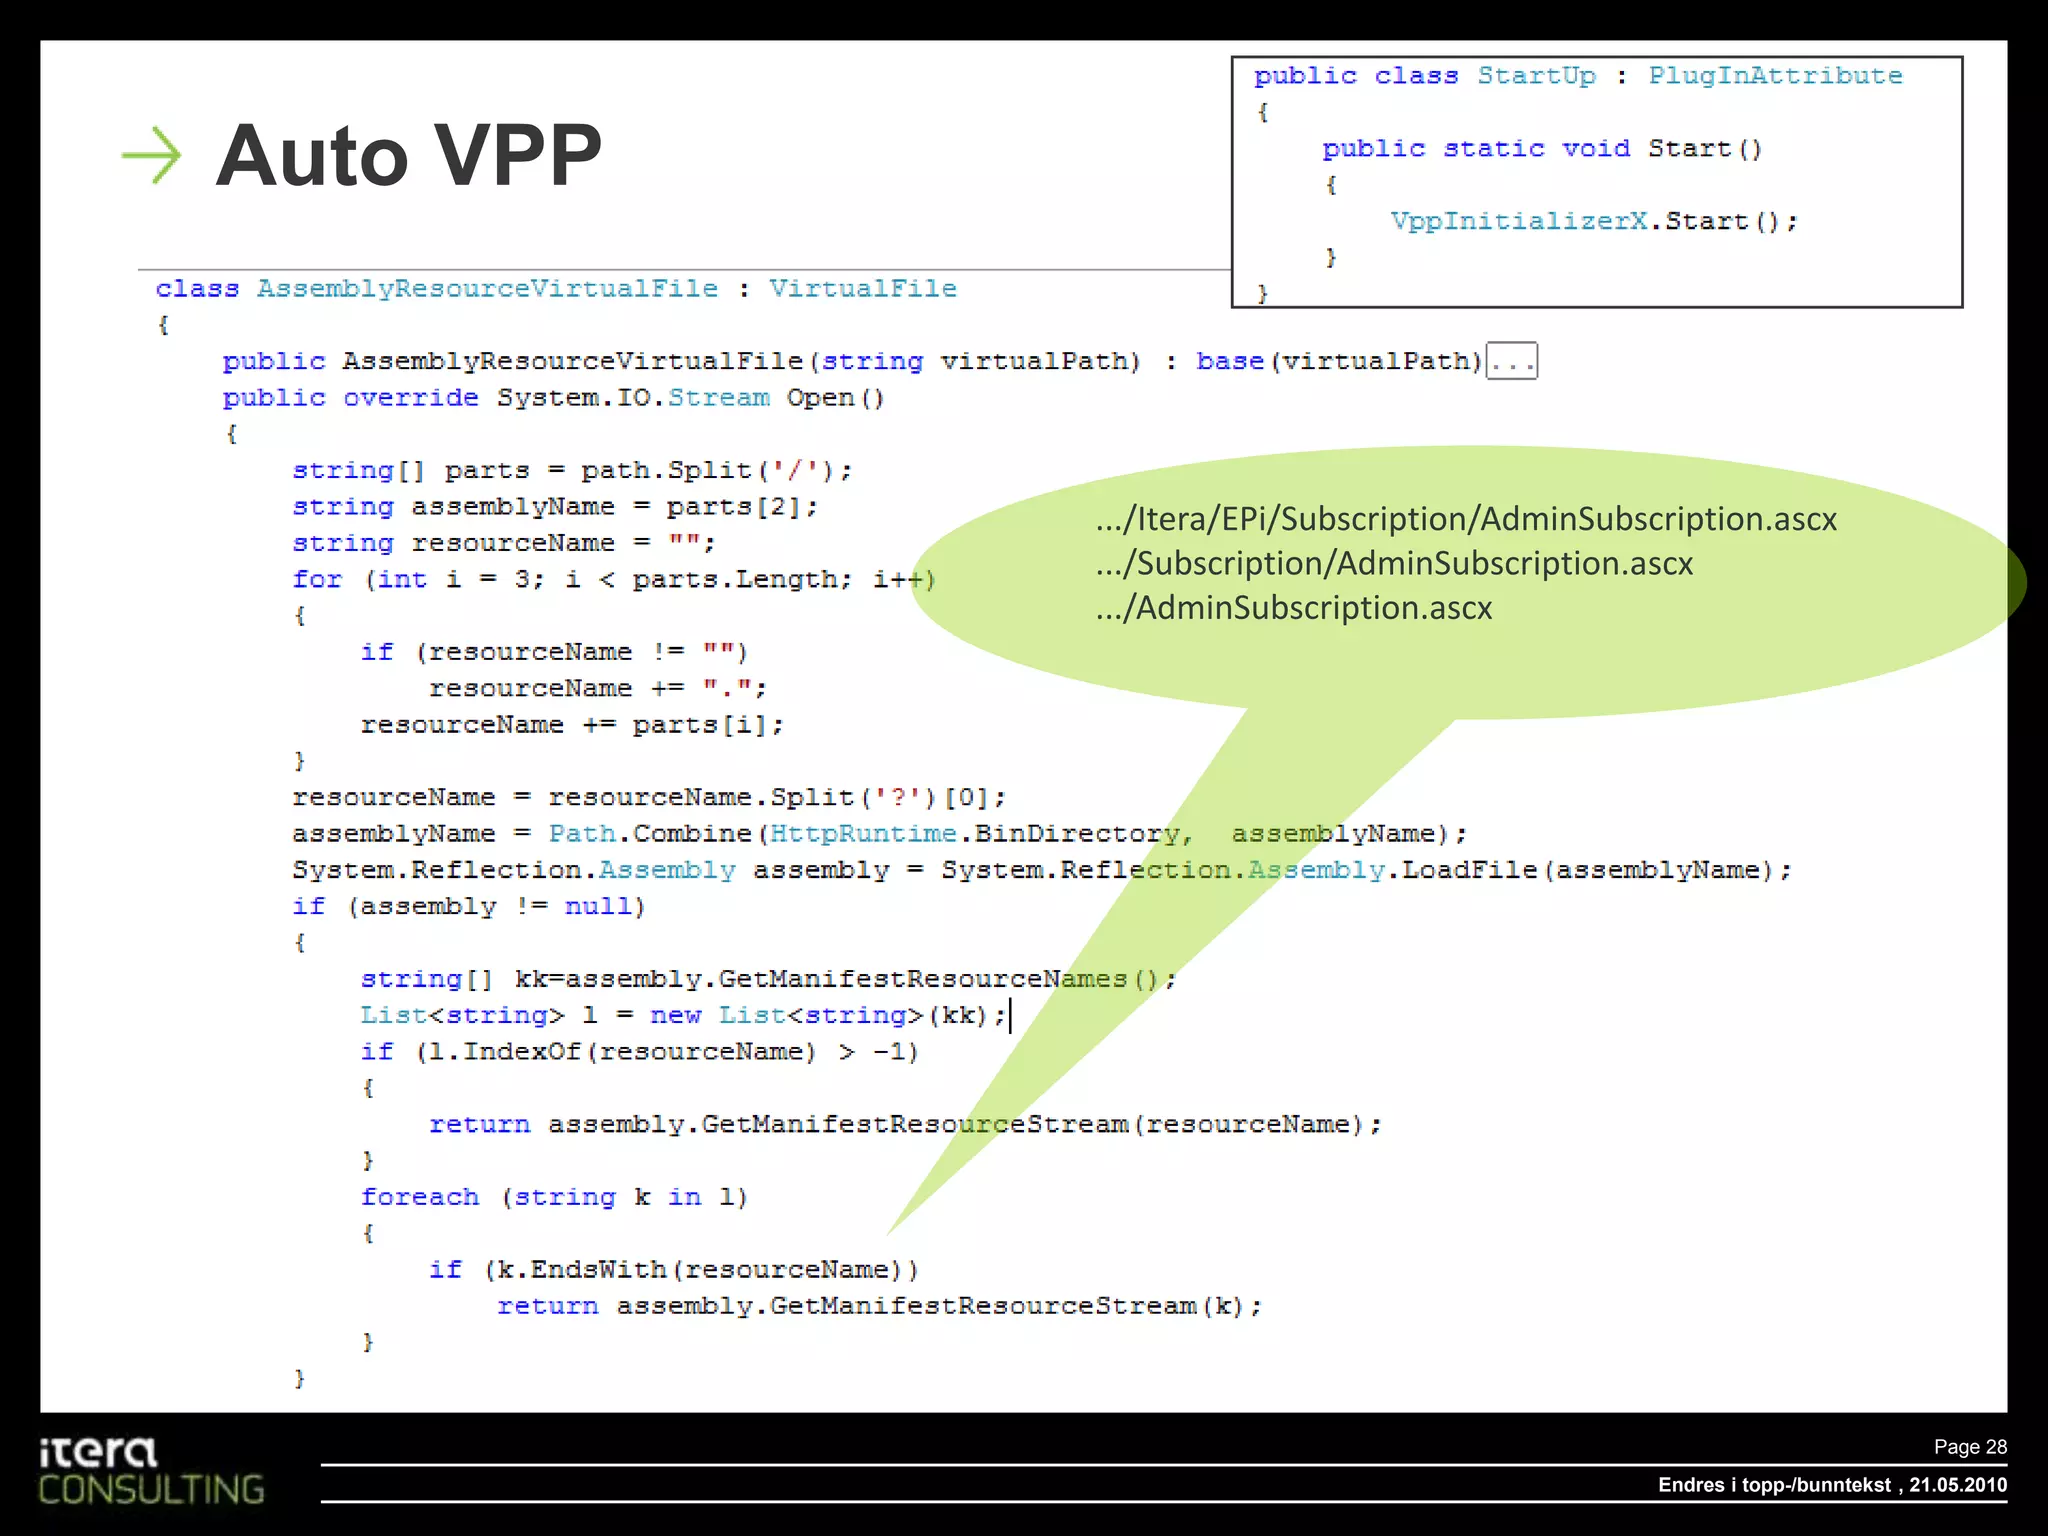Image resolution: width=2048 pixels, height=1536 pixels.
Task: Click the VirtualFile base class name
Action: 862,289
